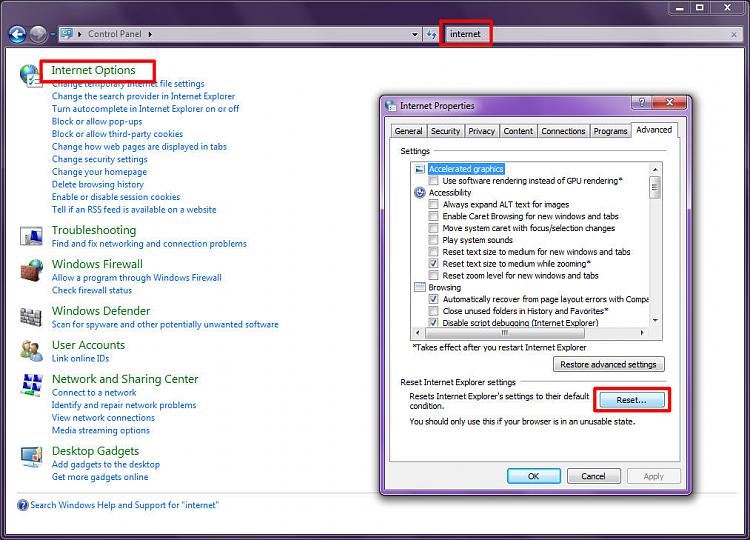Image resolution: width=750 pixels, height=540 pixels.
Task: Click the Browsing category icon
Action: (x=419, y=287)
